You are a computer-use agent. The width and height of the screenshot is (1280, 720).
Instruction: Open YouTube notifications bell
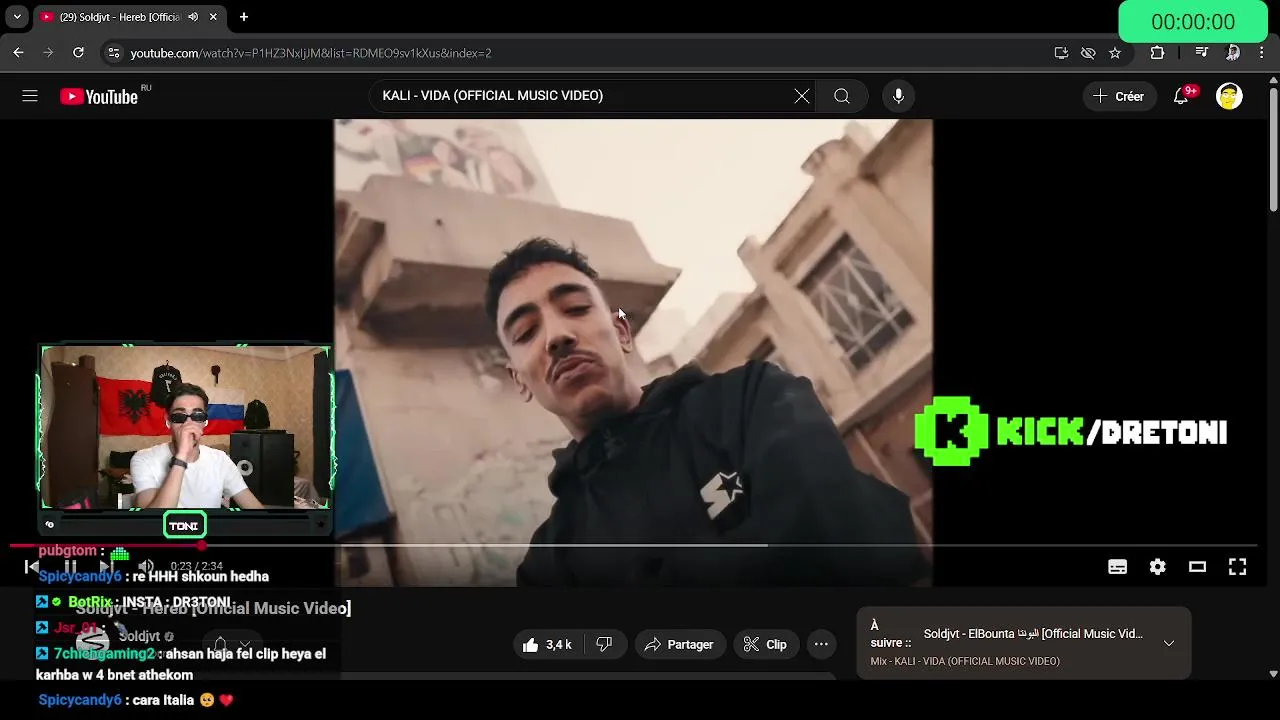click(x=1181, y=96)
